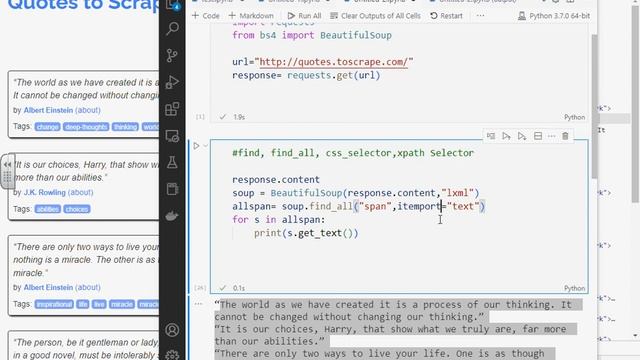
Task: Change second cell's Python language mode
Action: click(574, 288)
